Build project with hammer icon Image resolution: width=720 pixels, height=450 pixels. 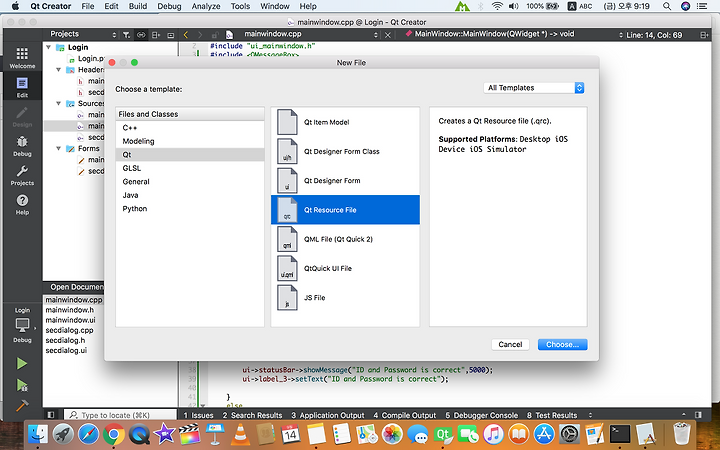(22, 405)
